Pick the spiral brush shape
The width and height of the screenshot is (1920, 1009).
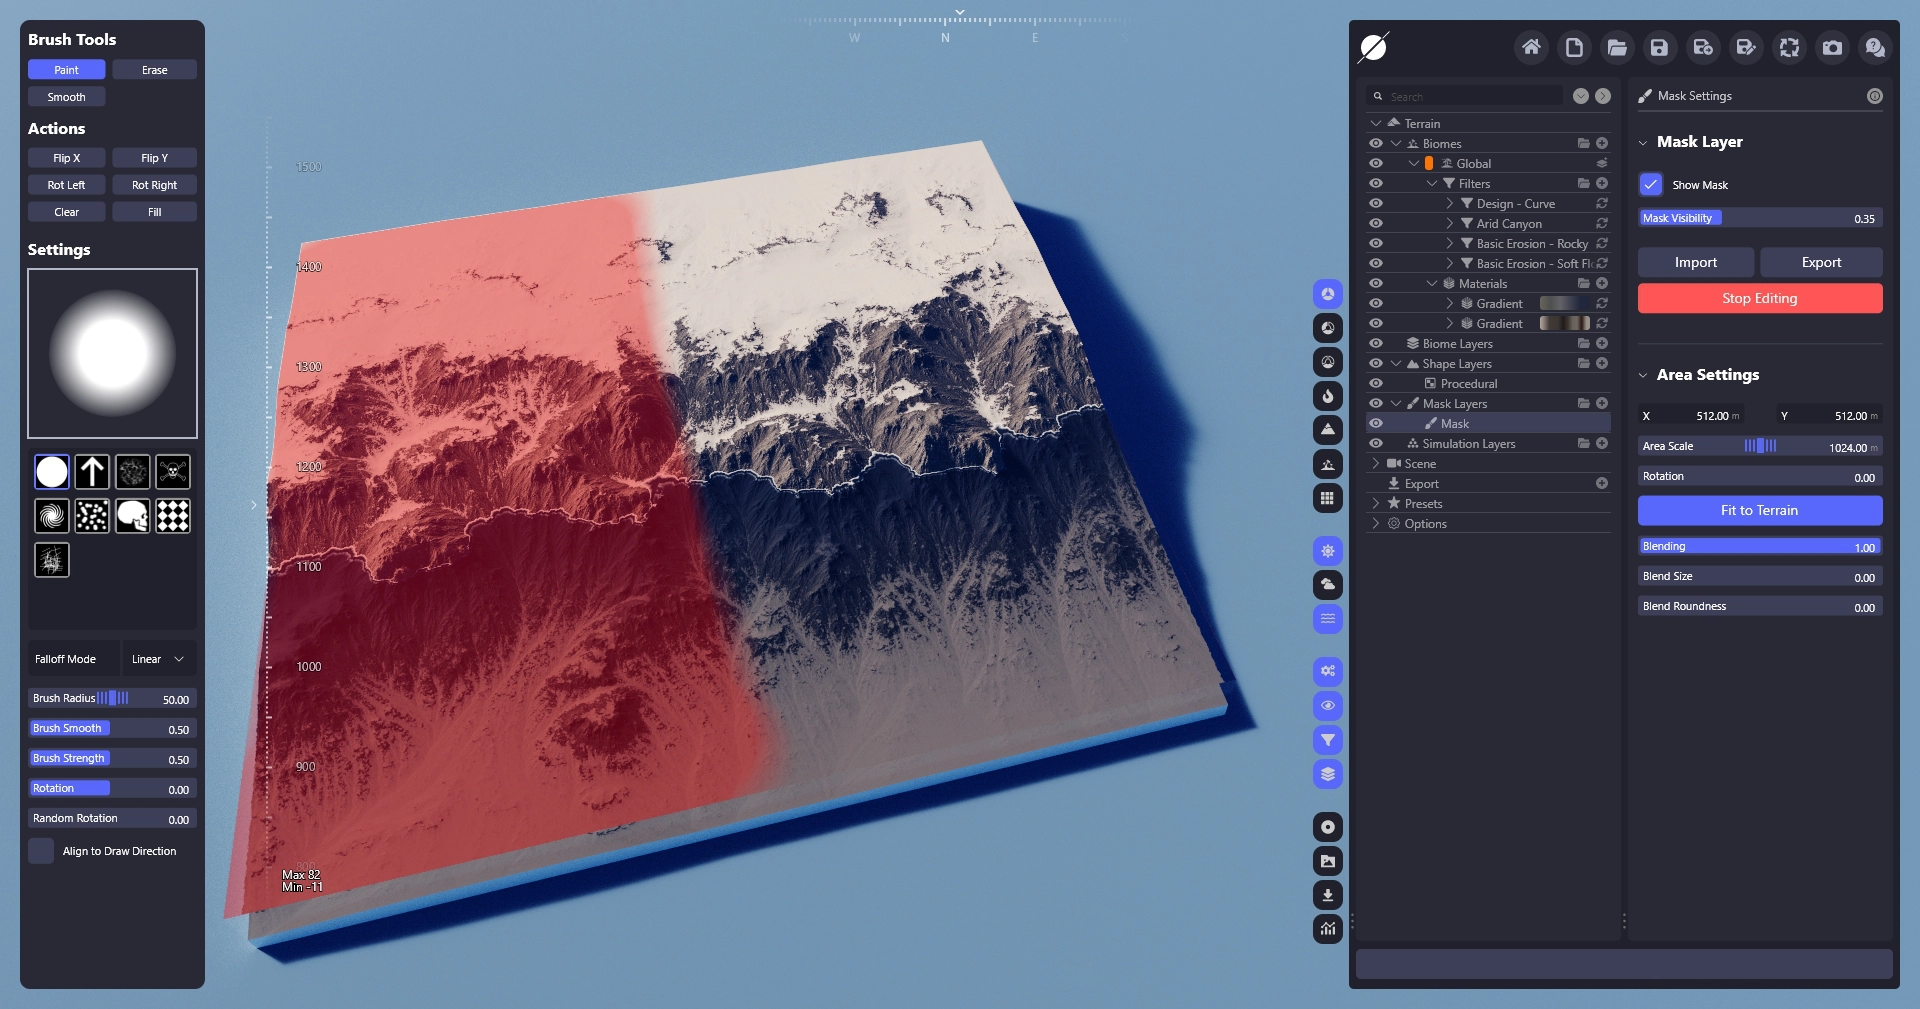(x=52, y=516)
